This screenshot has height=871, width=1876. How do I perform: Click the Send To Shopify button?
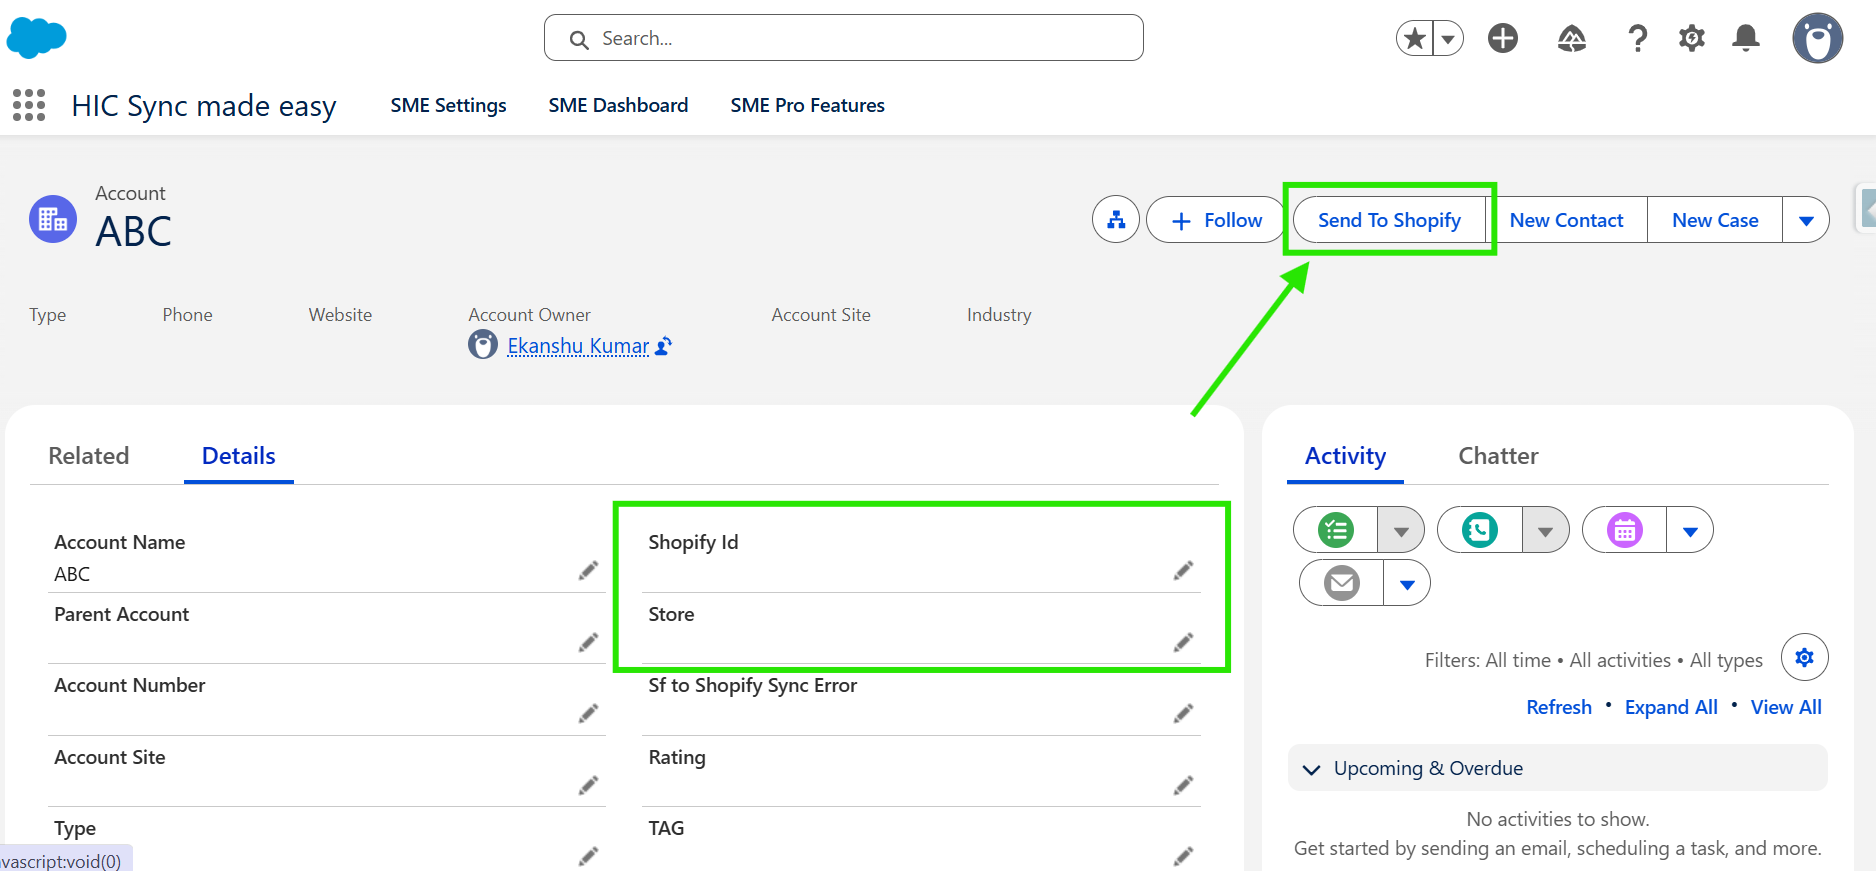1389,220
